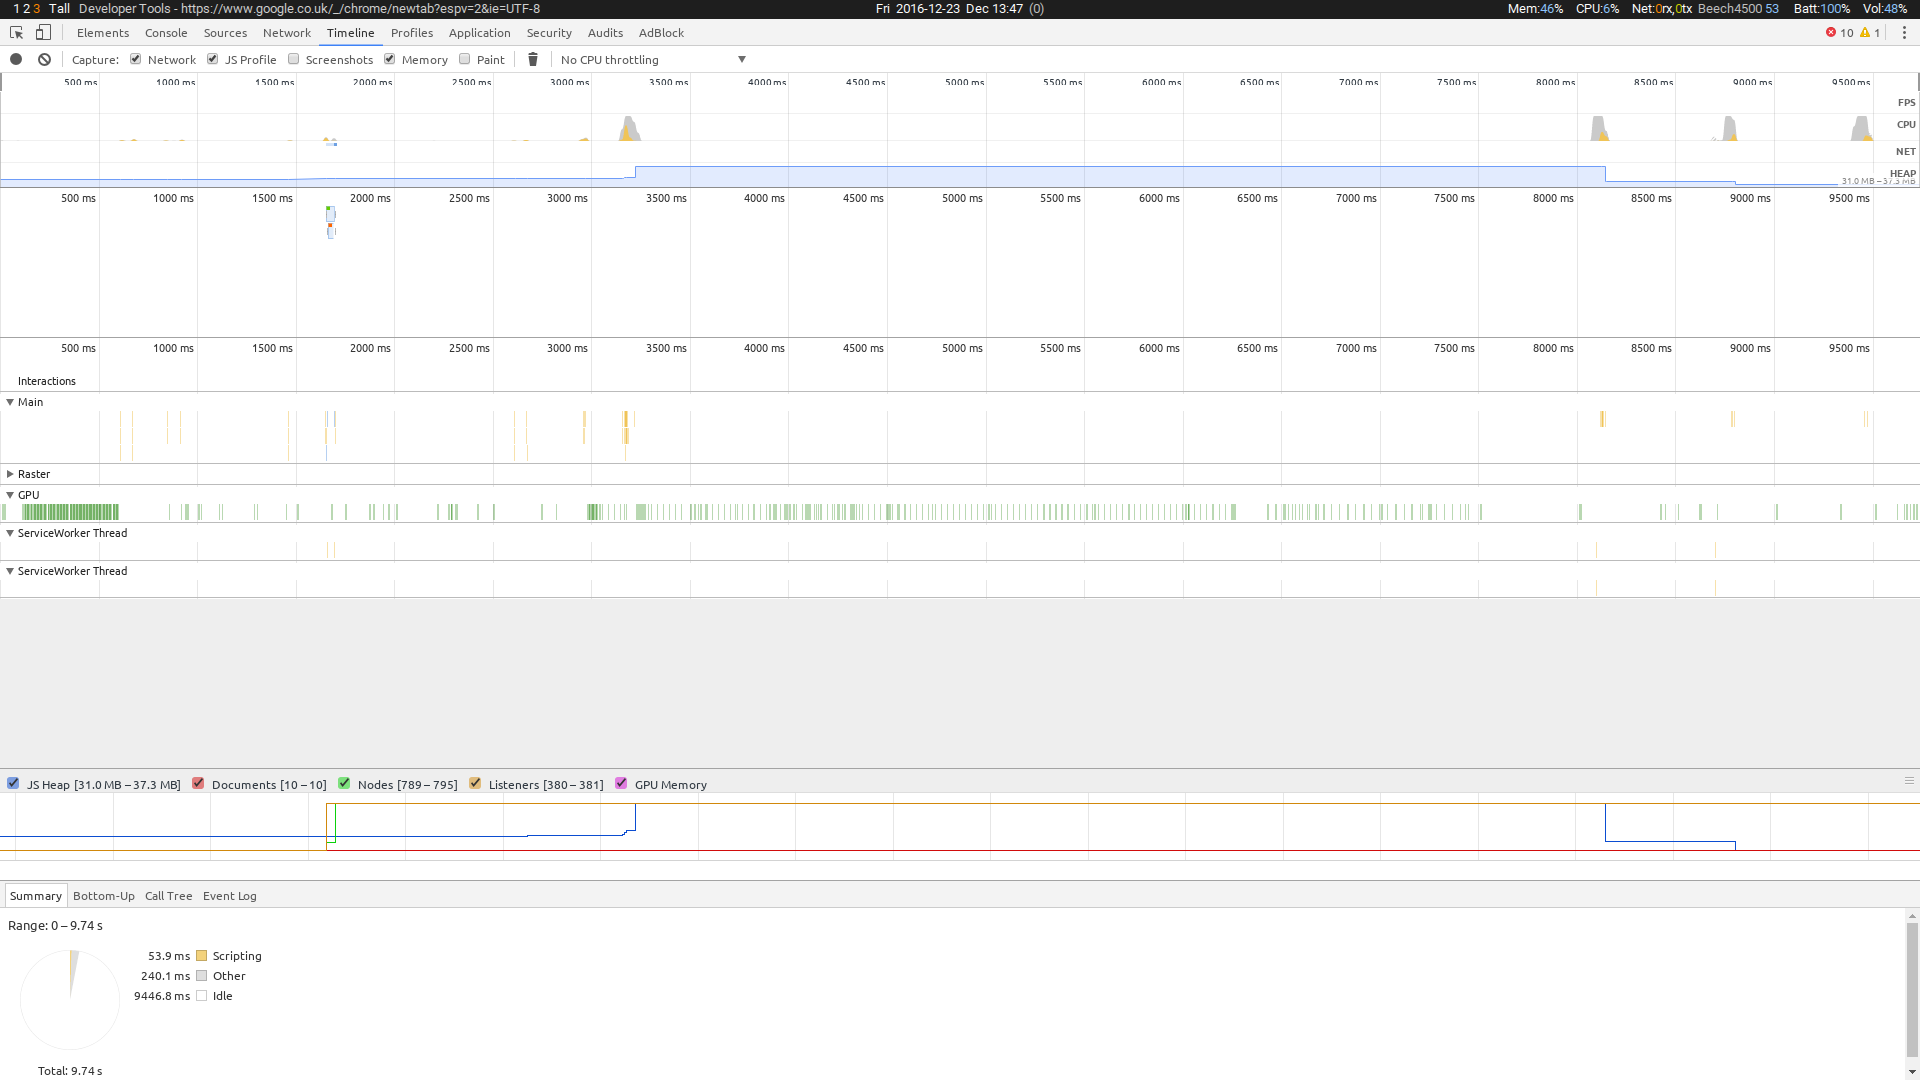Open the memory counters pane menu icon
1920x1080 pixels.
(x=1909, y=781)
